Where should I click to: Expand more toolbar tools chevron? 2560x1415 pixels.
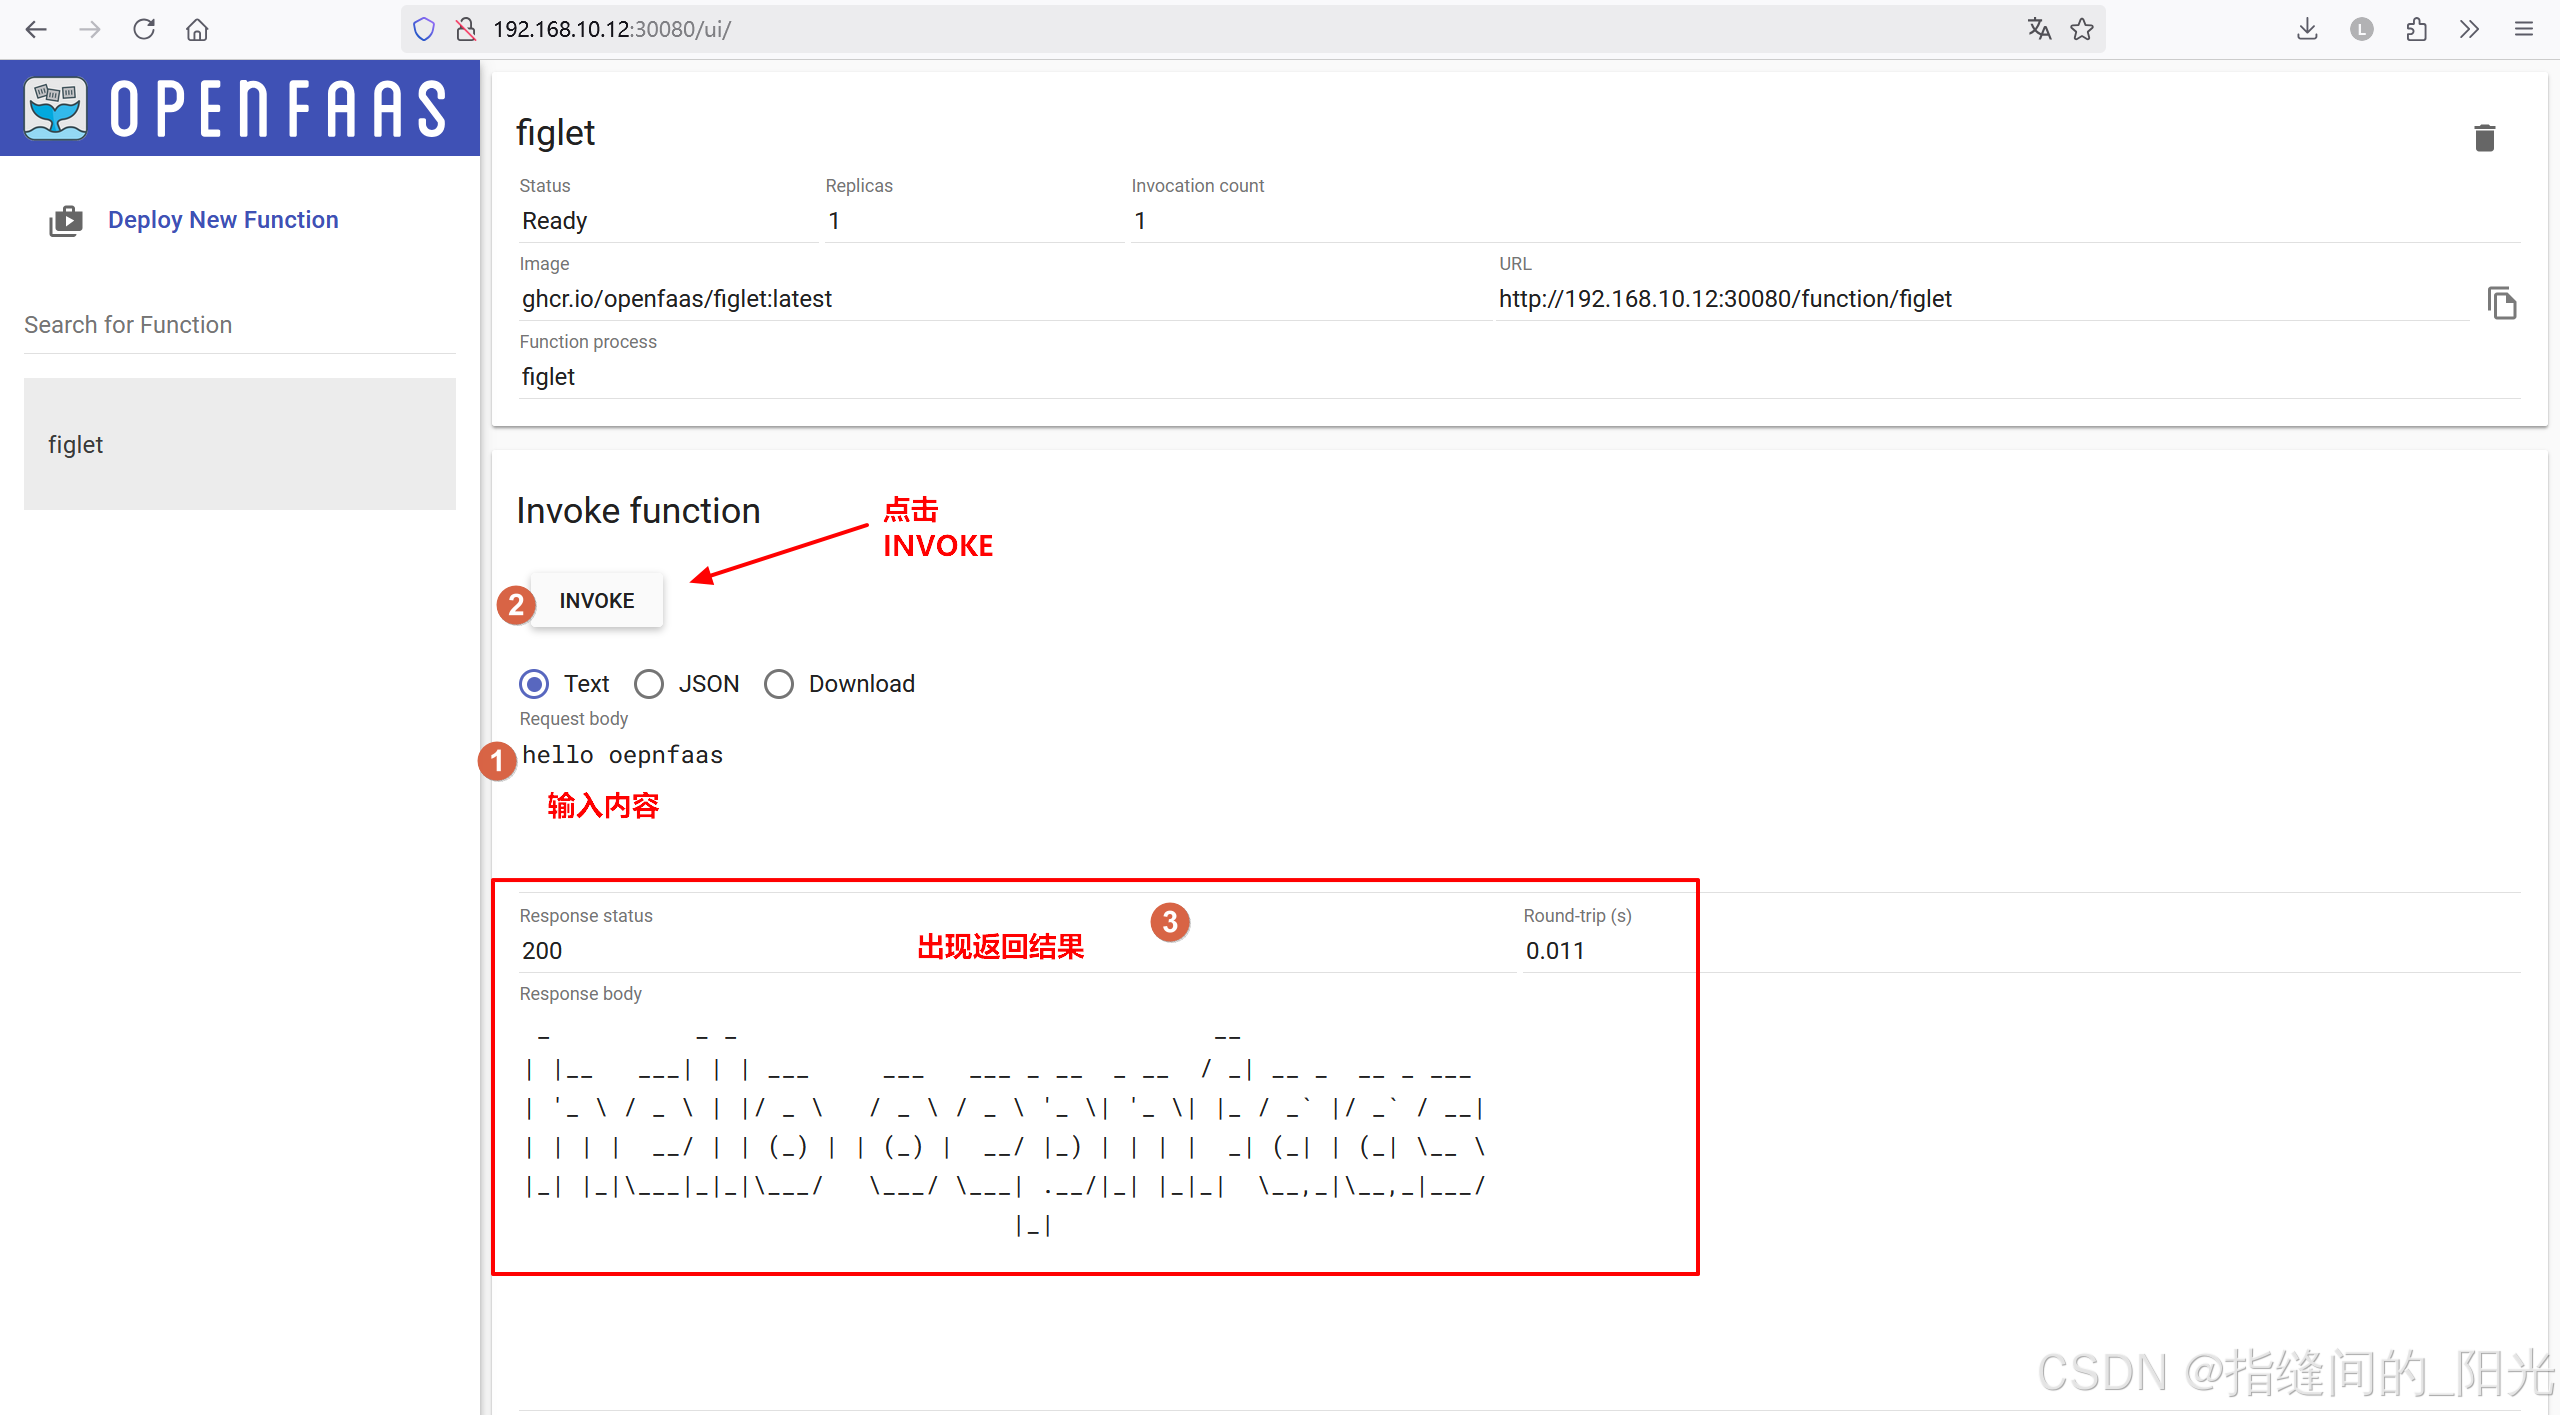point(2469,29)
